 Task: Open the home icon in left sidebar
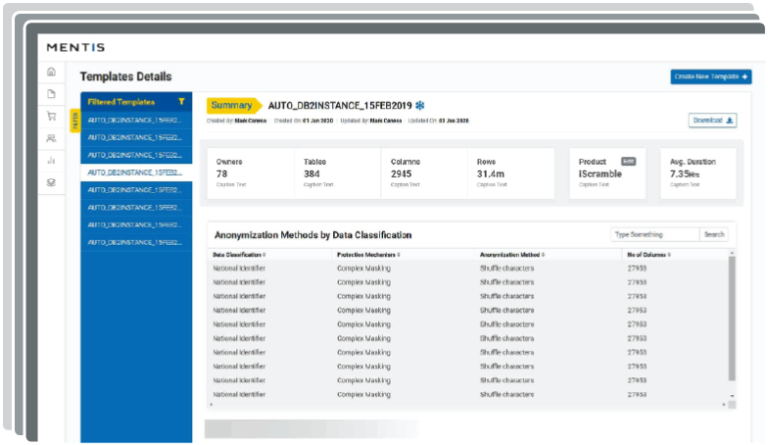(51, 72)
